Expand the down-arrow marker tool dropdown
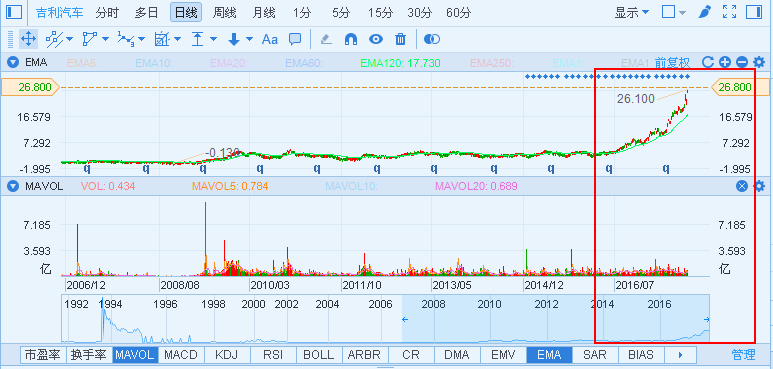Image resolution: width=773 pixels, height=369 pixels. point(249,39)
